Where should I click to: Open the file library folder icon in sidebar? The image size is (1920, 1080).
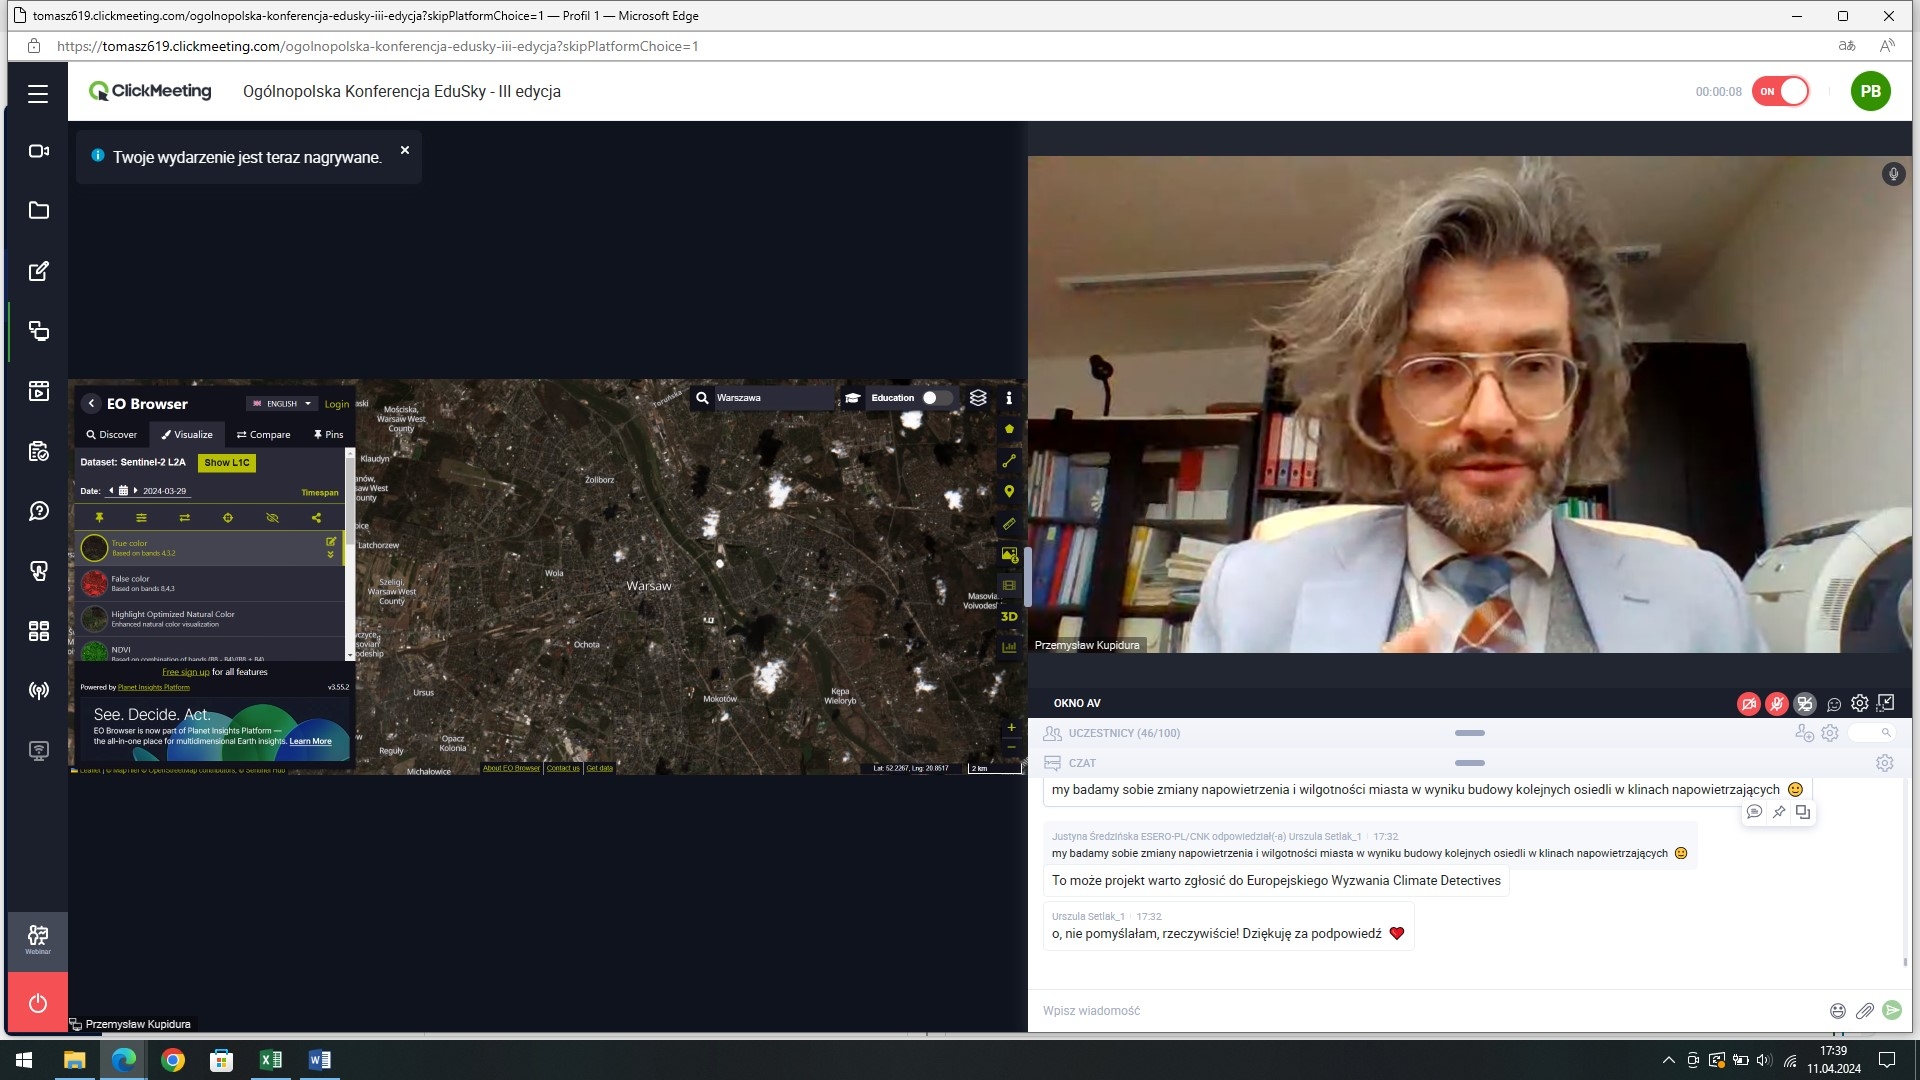click(x=38, y=210)
